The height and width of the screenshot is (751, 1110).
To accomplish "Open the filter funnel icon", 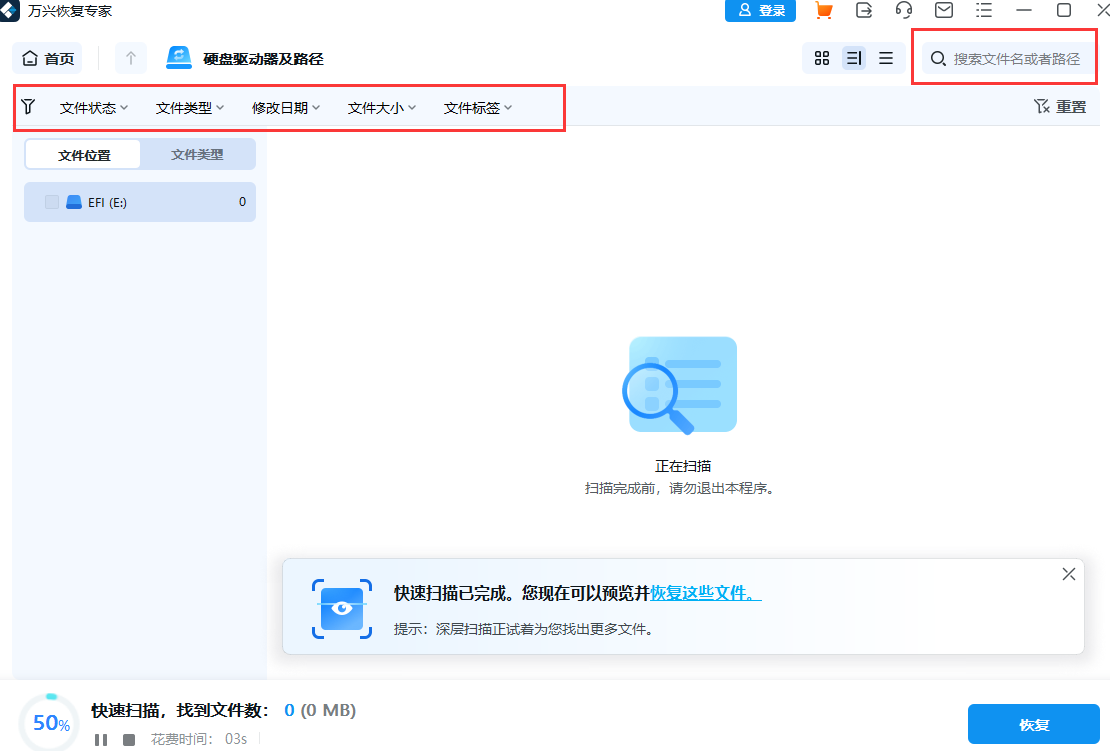I will click(28, 107).
